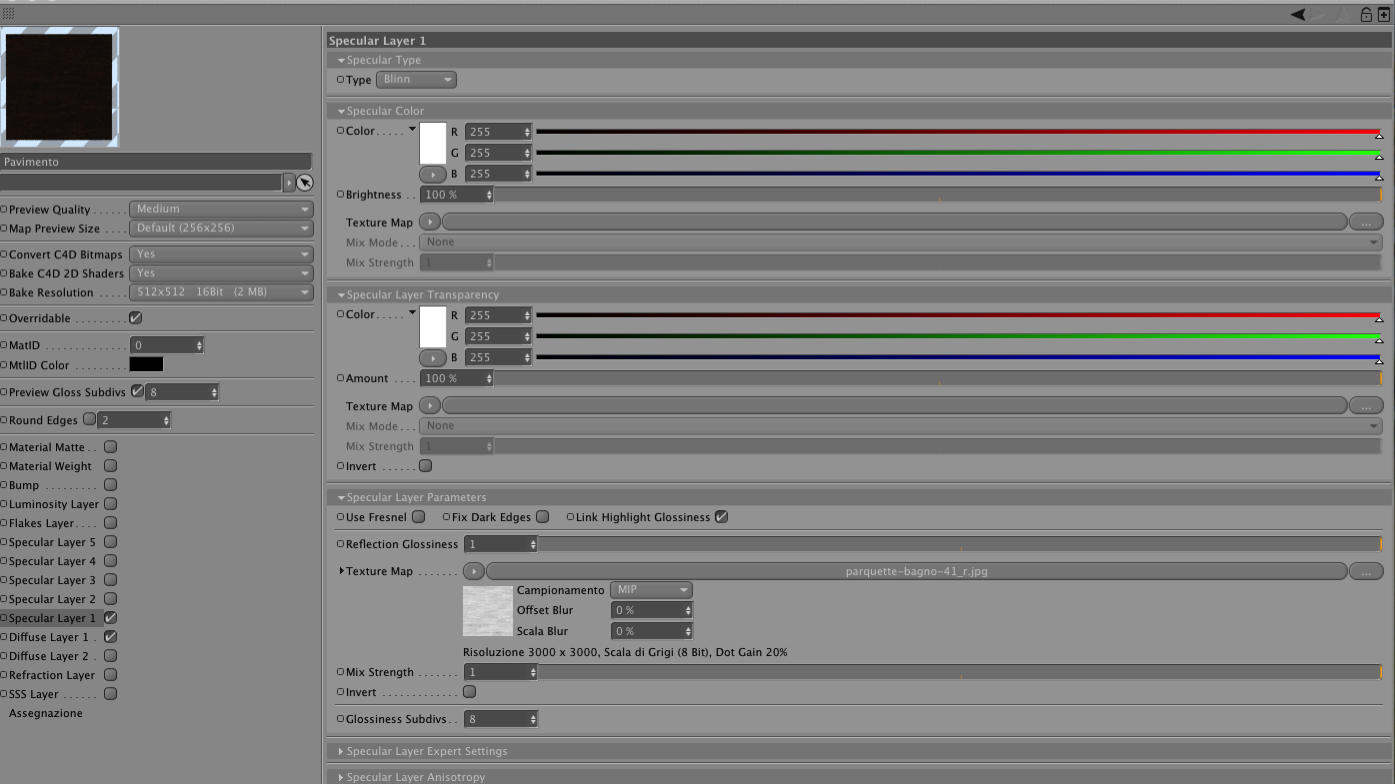Click the MtlID Color black swatch
The image size is (1395, 784).
pyautogui.click(x=146, y=365)
